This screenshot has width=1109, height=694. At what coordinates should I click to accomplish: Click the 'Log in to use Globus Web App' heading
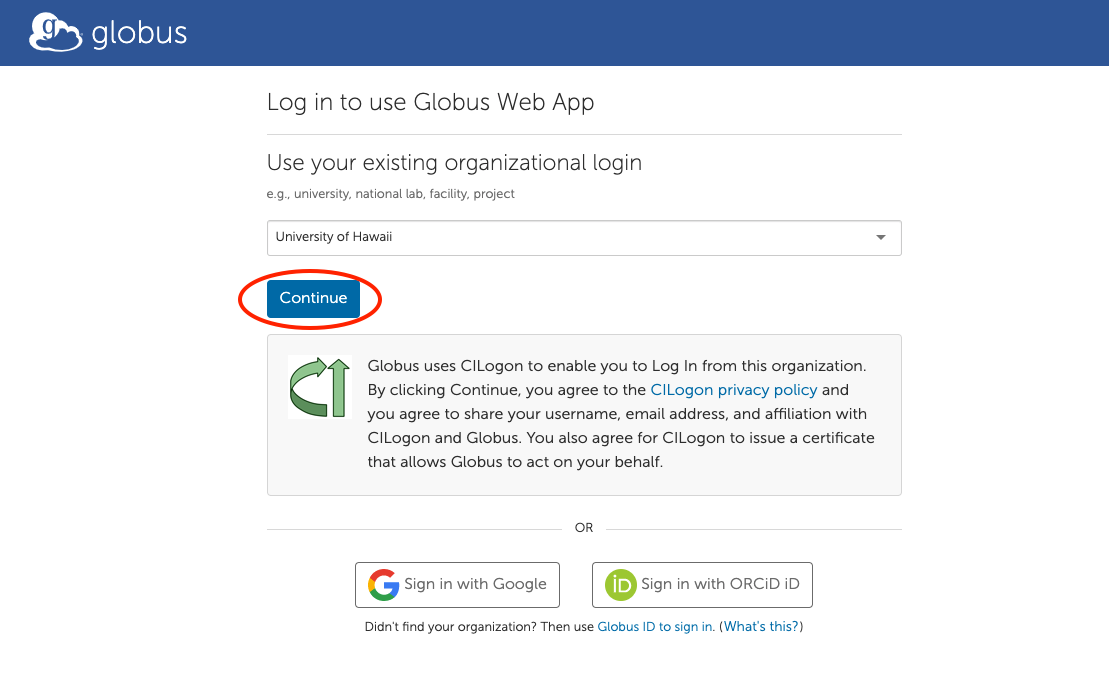tap(430, 103)
